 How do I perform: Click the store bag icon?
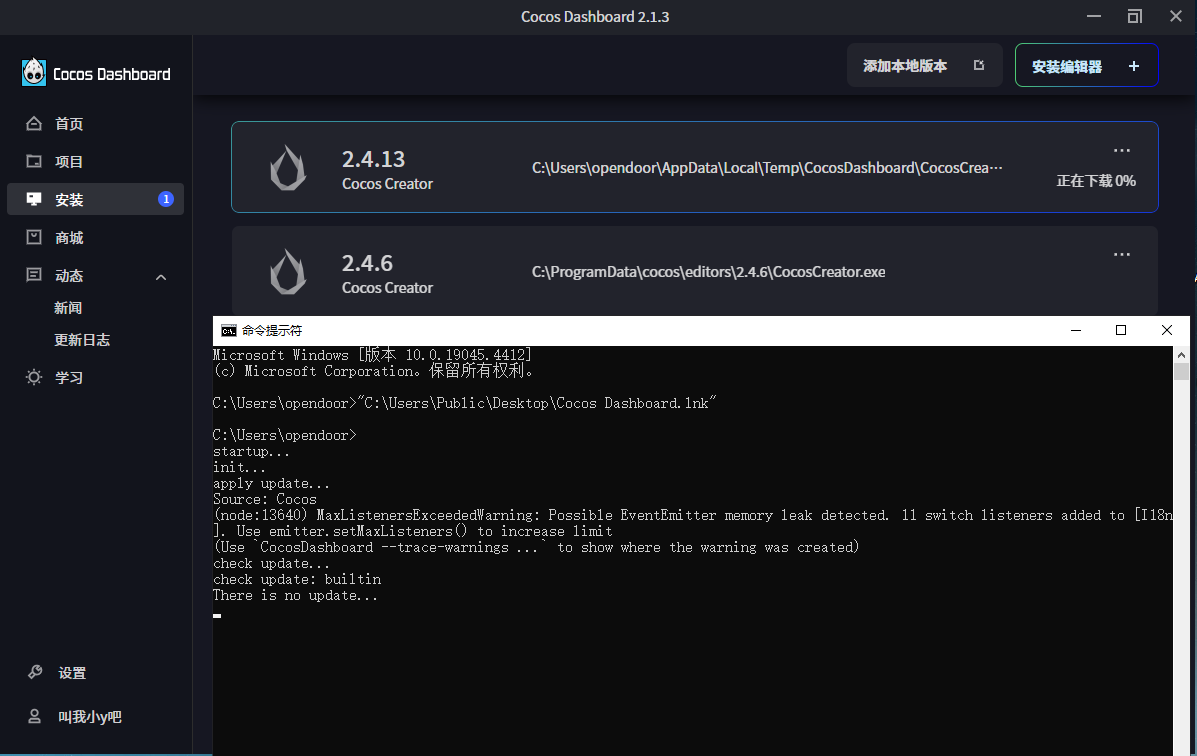[34, 237]
